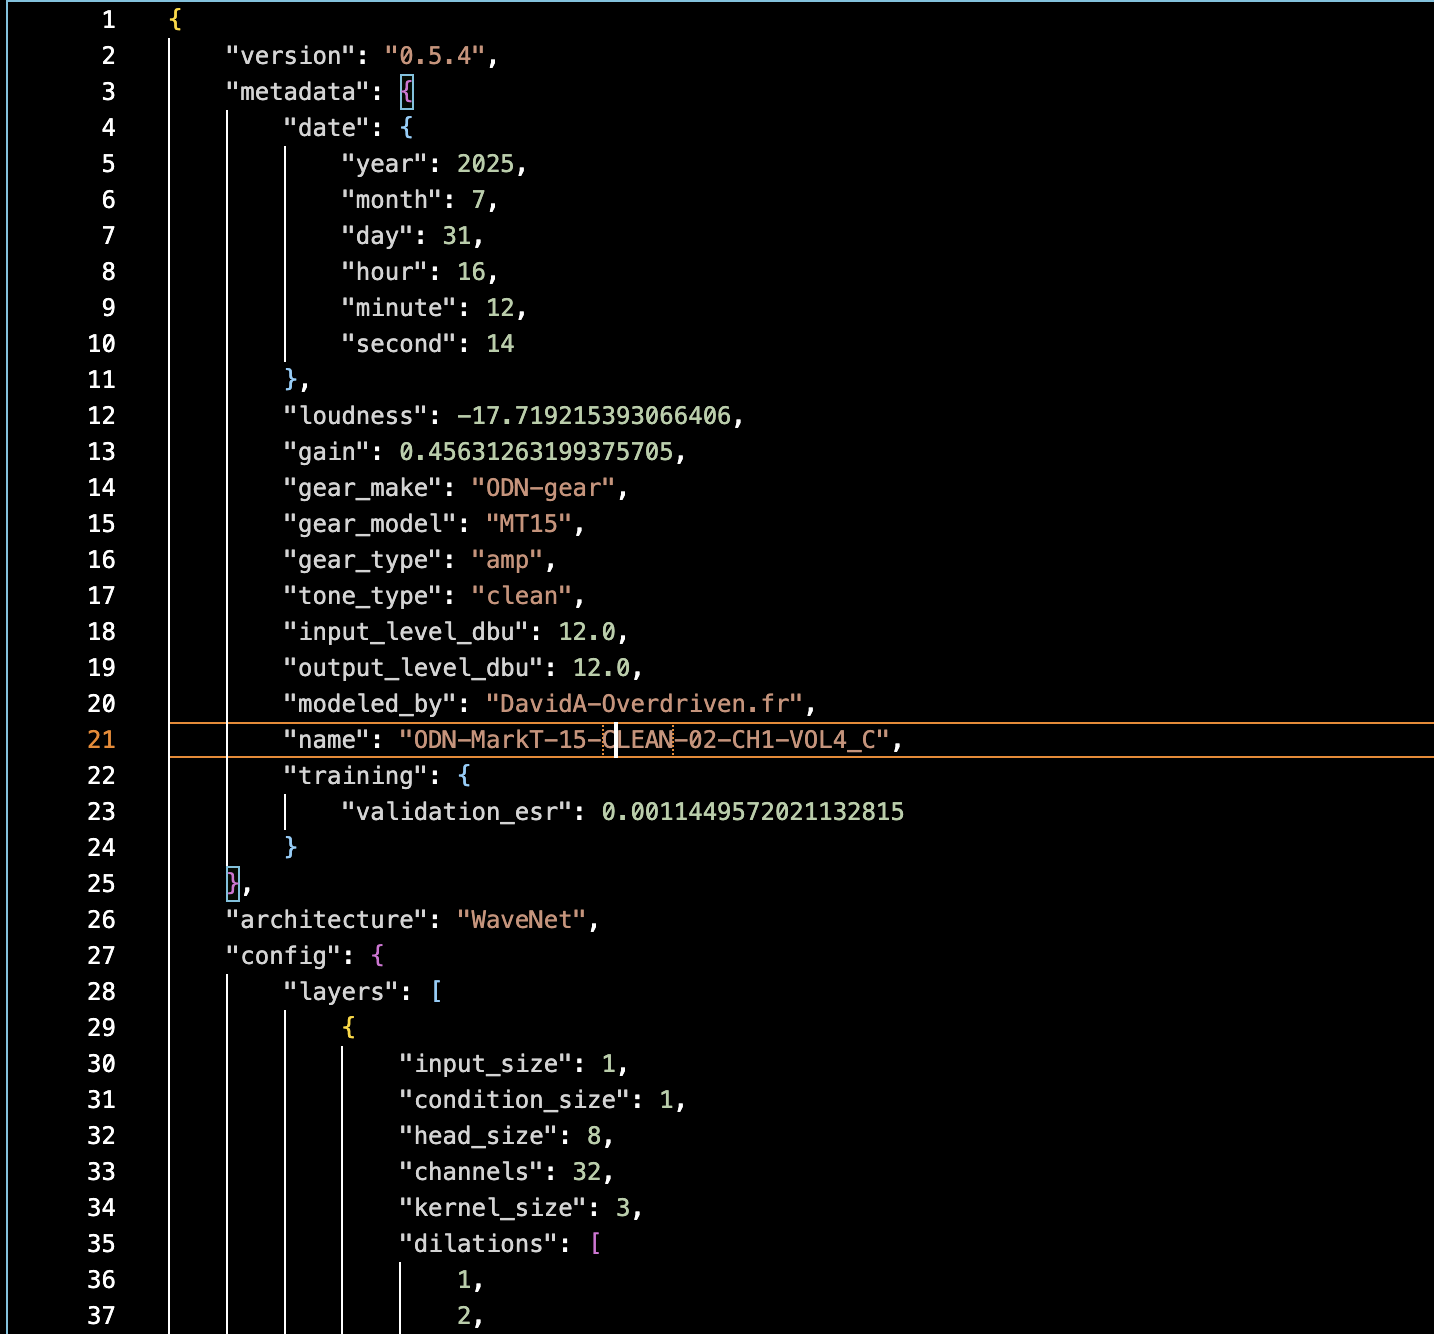
Task: Select the loudness value -17.719215393066406
Action: pyautogui.click(x=594, y=416)
